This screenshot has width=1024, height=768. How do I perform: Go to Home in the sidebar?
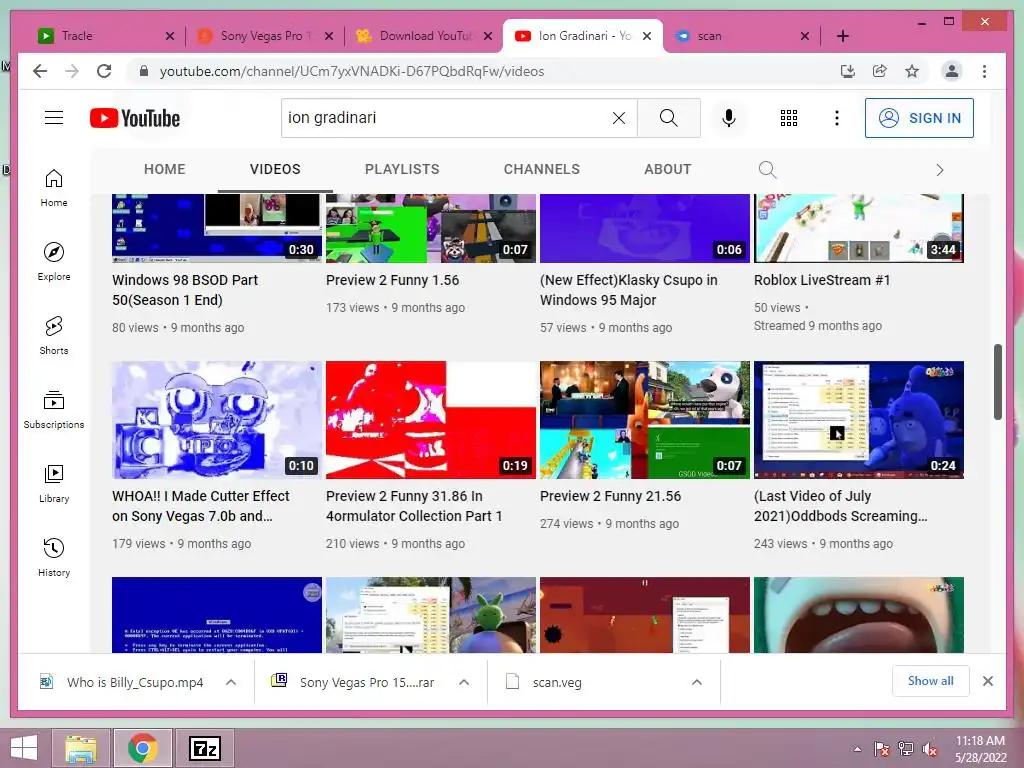[54, 188]
